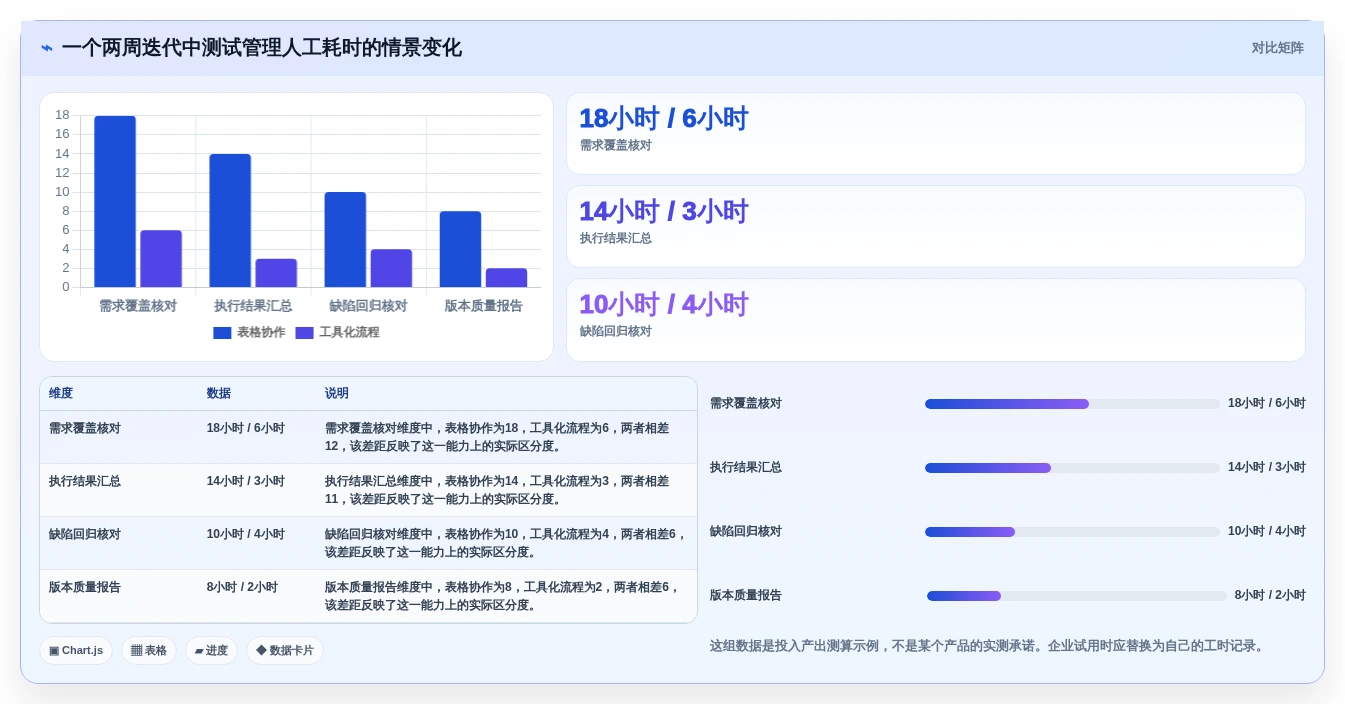The height and width of the screenshot is (704, 1345).
Task: Click the 工具化流程 bar for 需求覆盖核对
Action: (161, 259)
